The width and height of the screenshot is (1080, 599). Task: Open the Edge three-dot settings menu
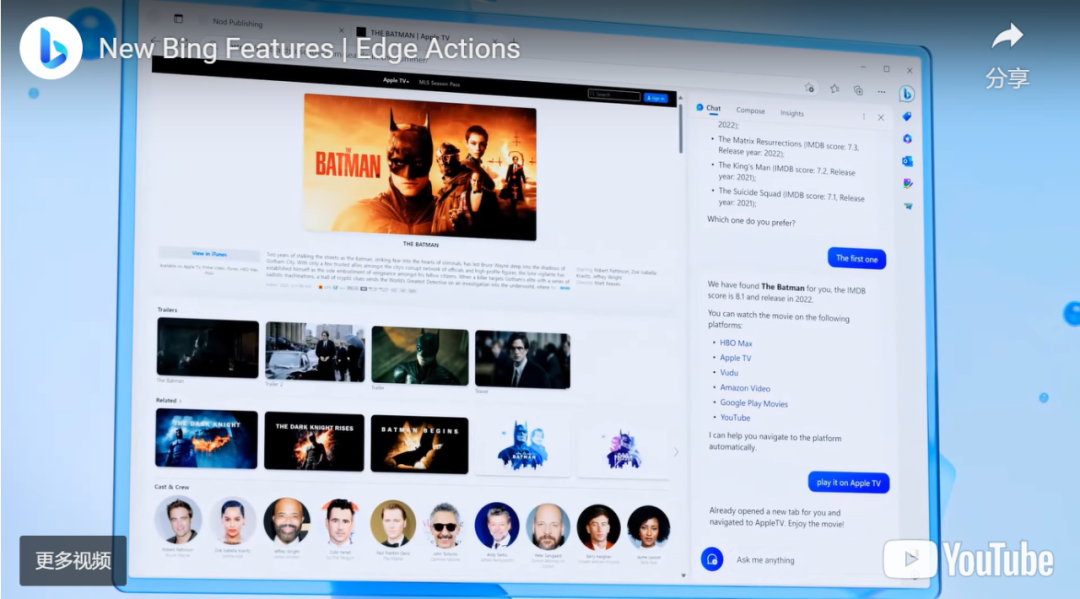[x=882, y=92]
